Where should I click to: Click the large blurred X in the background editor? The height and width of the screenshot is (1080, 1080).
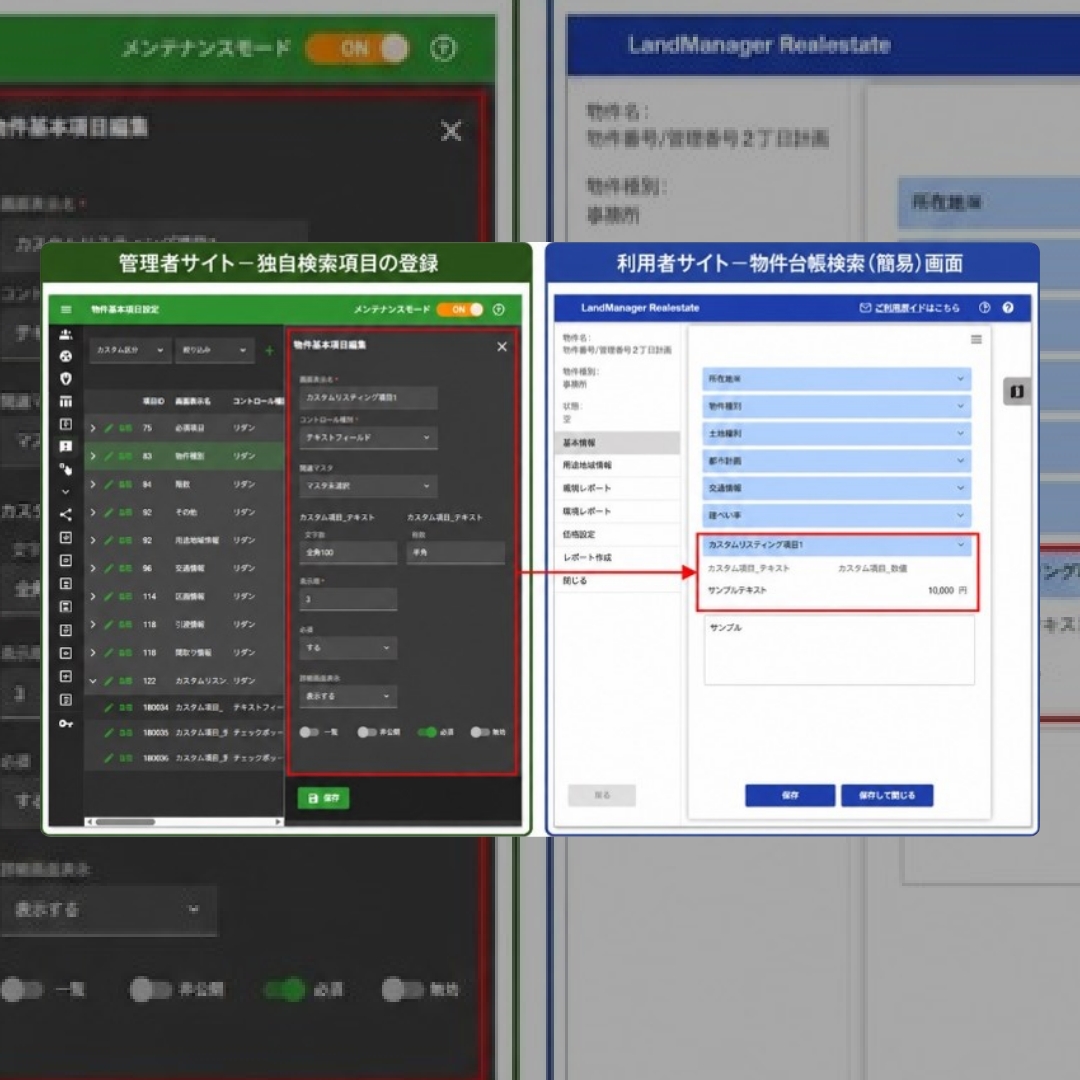pos(451,130)
